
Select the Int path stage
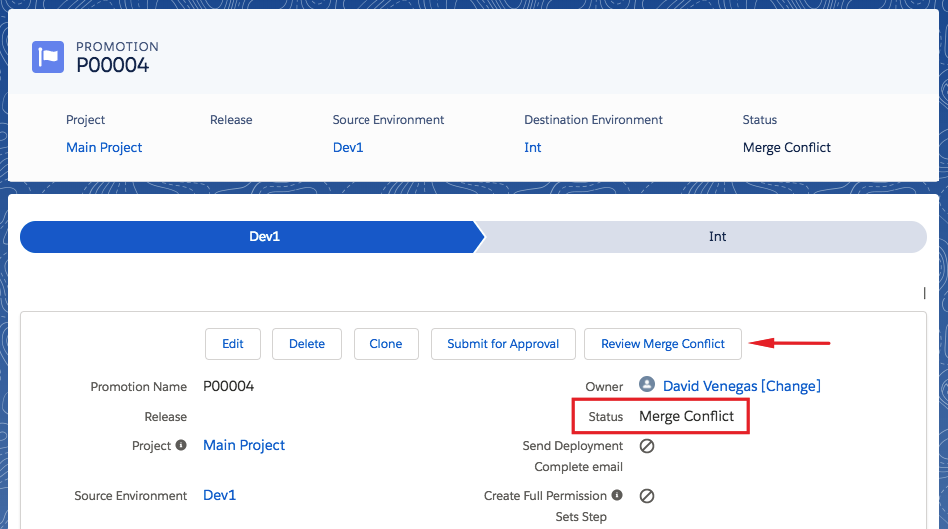coord(703,236)
